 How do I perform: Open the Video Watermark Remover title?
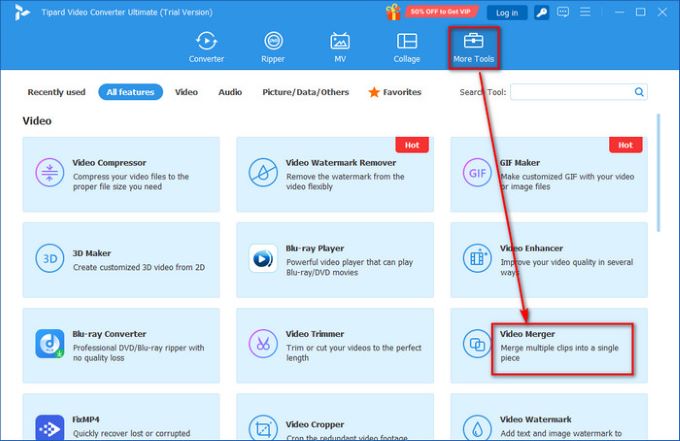point(341,163)
